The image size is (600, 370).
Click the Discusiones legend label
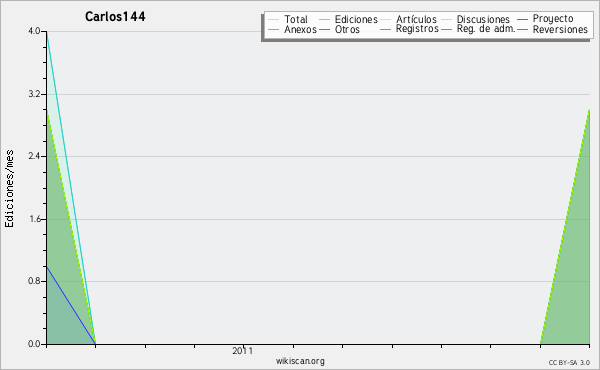[483, 19]
